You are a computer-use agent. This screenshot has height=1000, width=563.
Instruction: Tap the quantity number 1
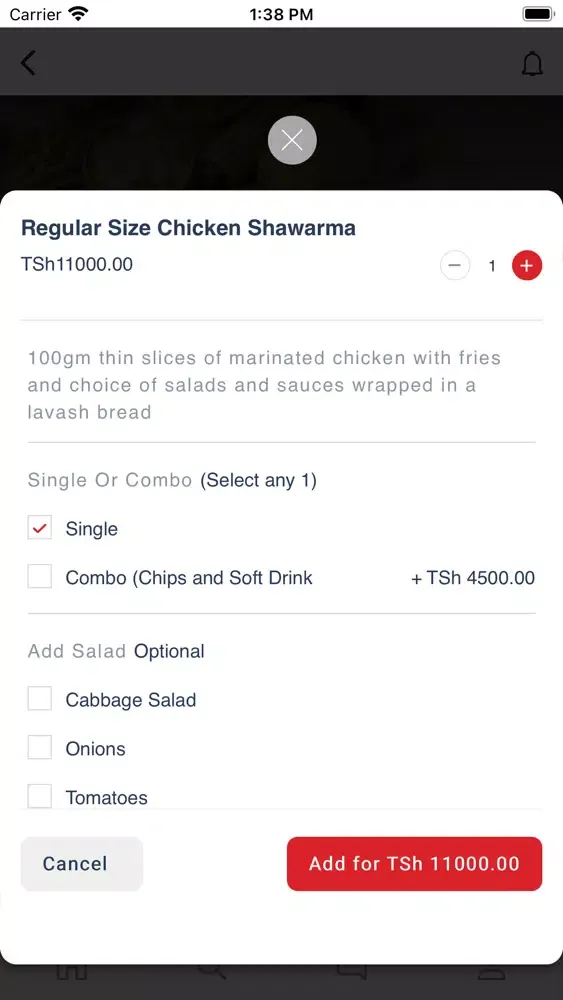click(x=492, y=267)
